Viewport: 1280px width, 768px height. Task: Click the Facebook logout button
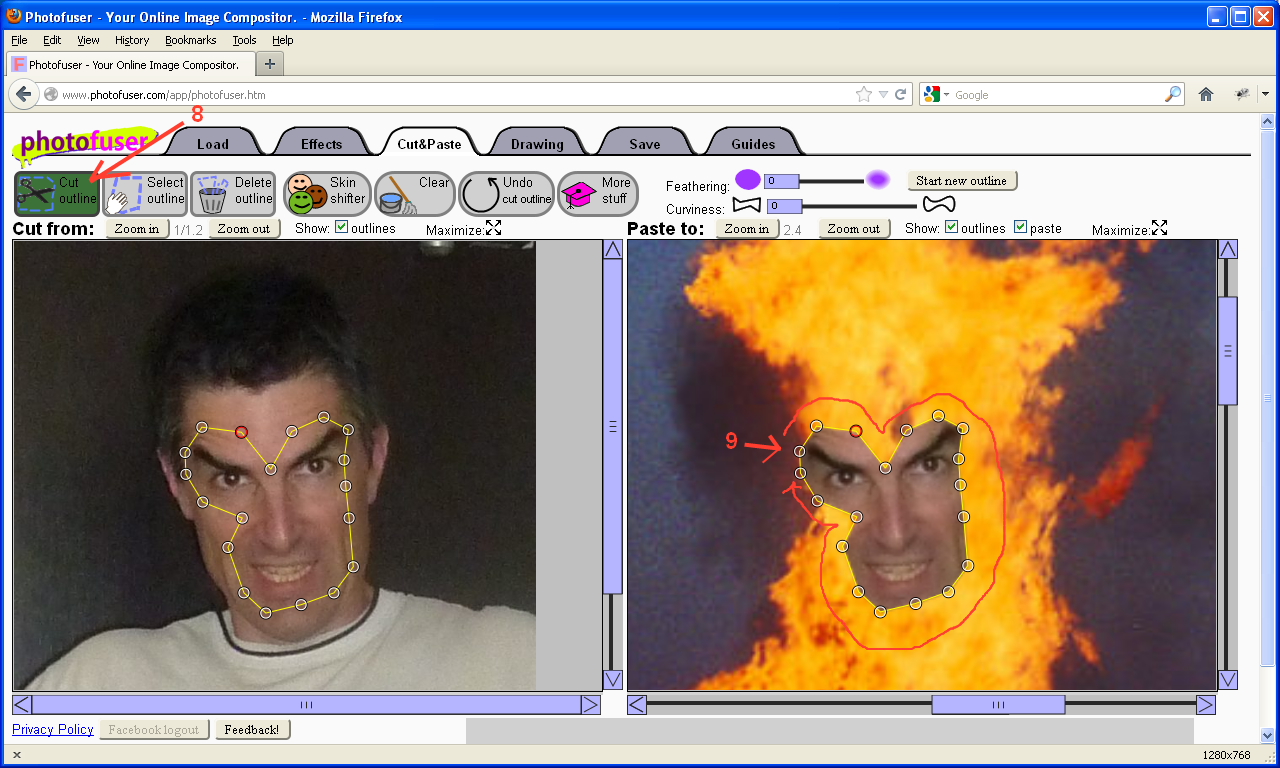(154, 730)
